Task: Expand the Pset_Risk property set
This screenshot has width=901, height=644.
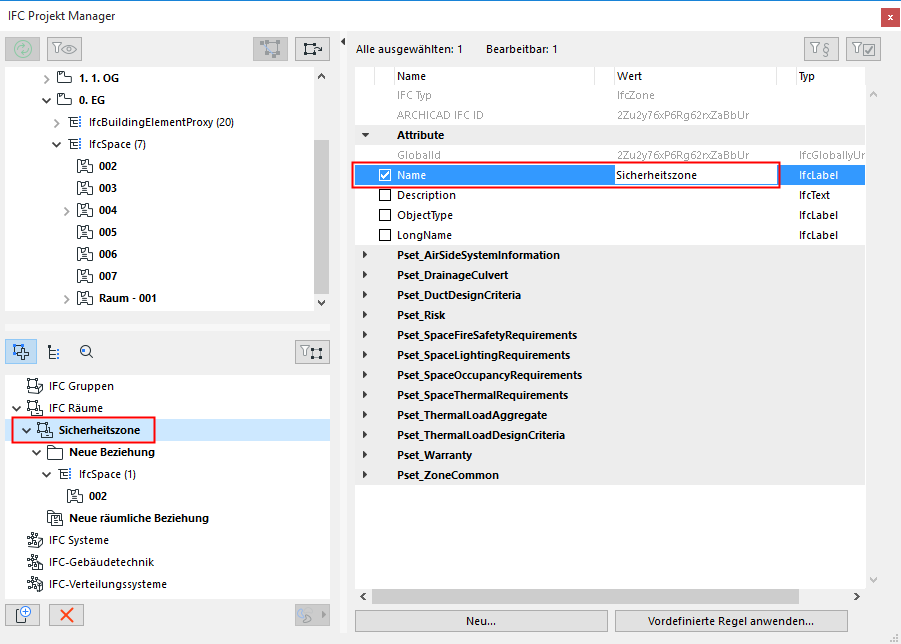Action: coord(364,315)
